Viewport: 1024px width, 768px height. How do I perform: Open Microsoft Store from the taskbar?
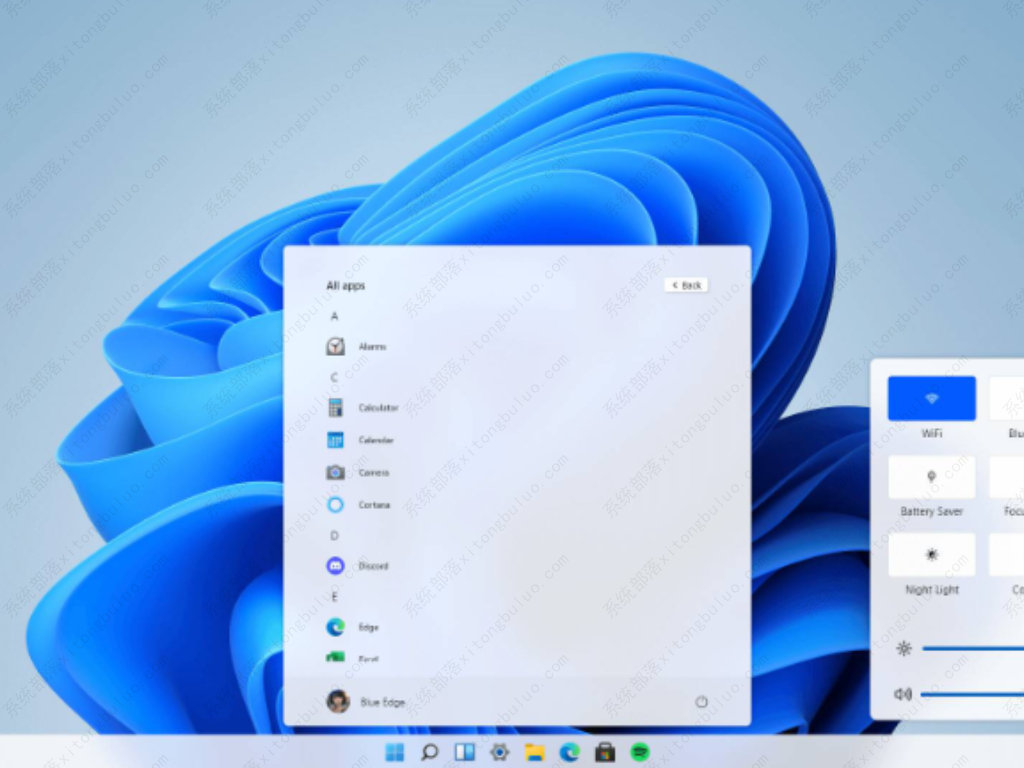pyautogui.click(x=604, y=752)
